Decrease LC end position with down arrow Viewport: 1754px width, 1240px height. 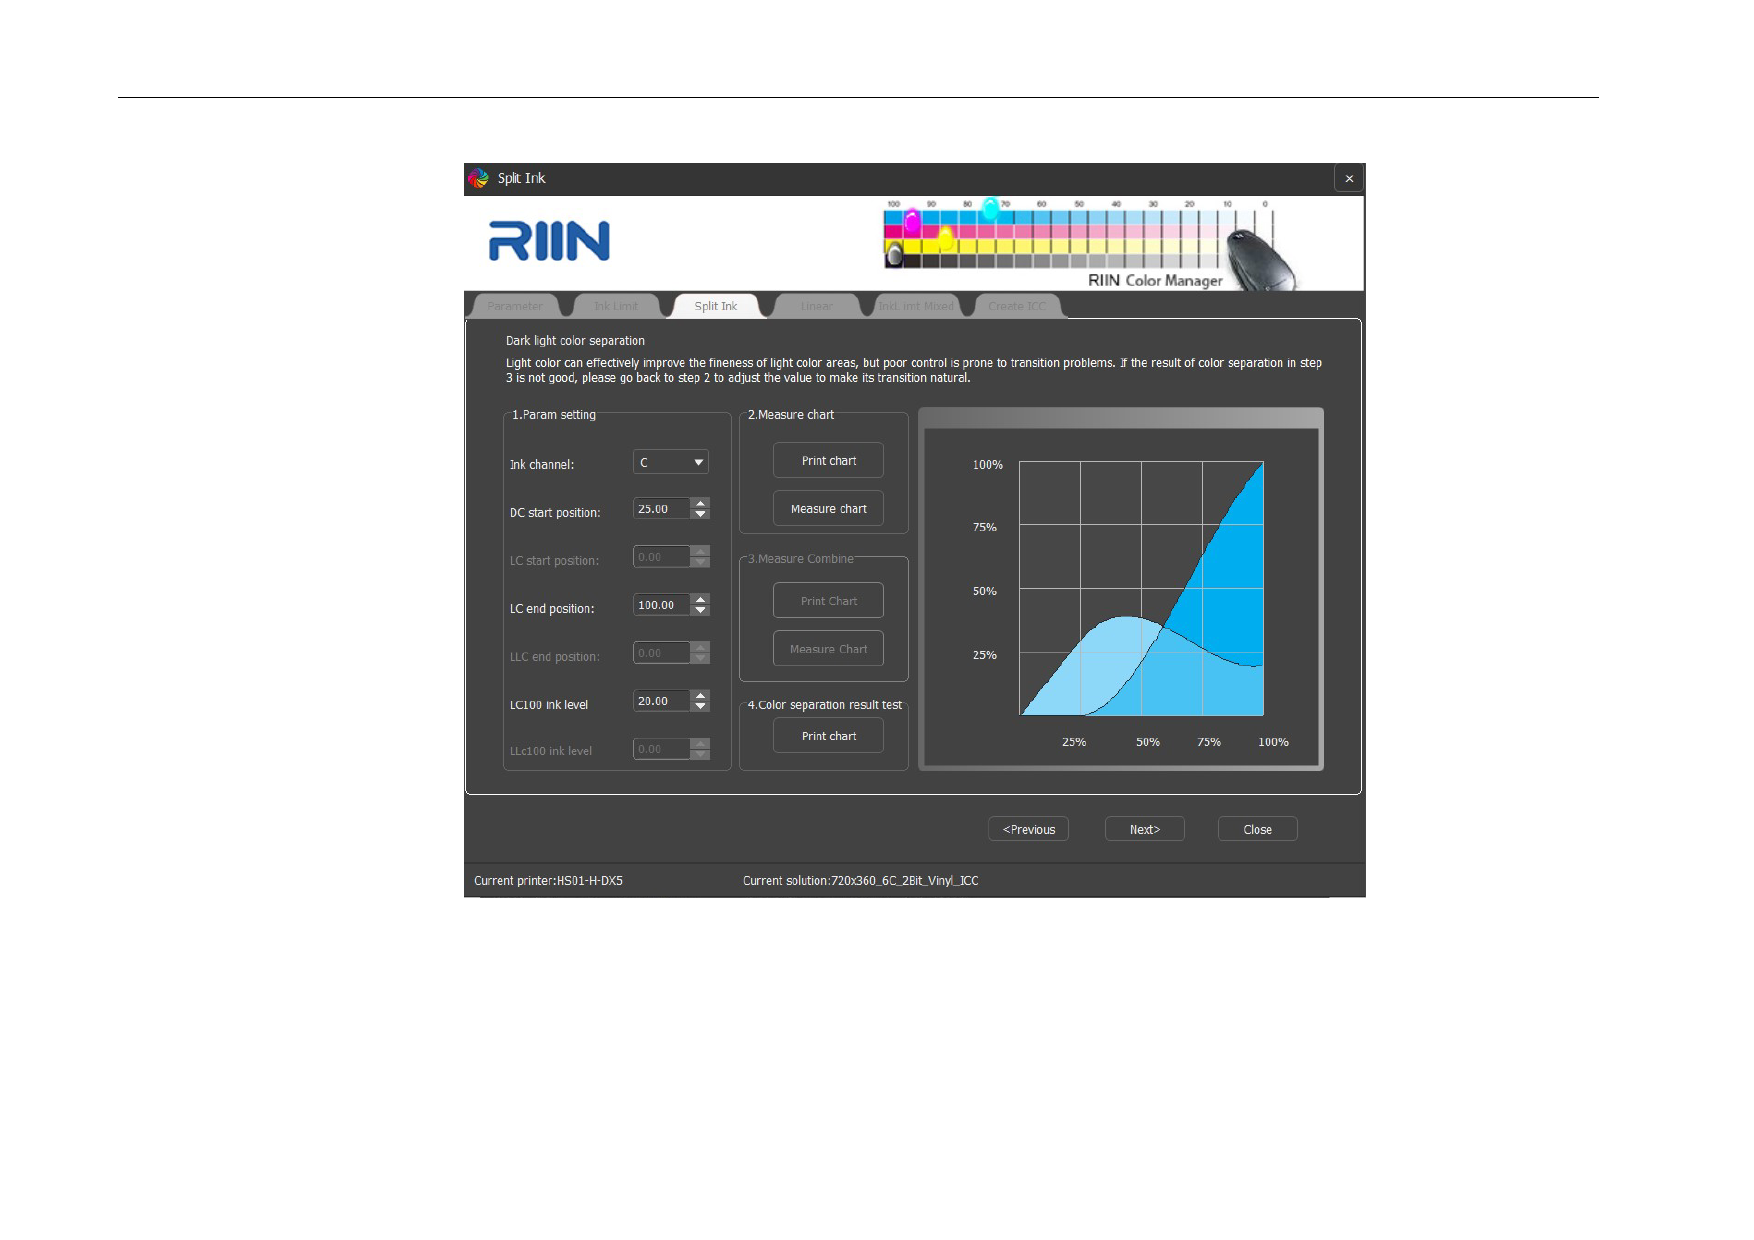click(701, 610)
